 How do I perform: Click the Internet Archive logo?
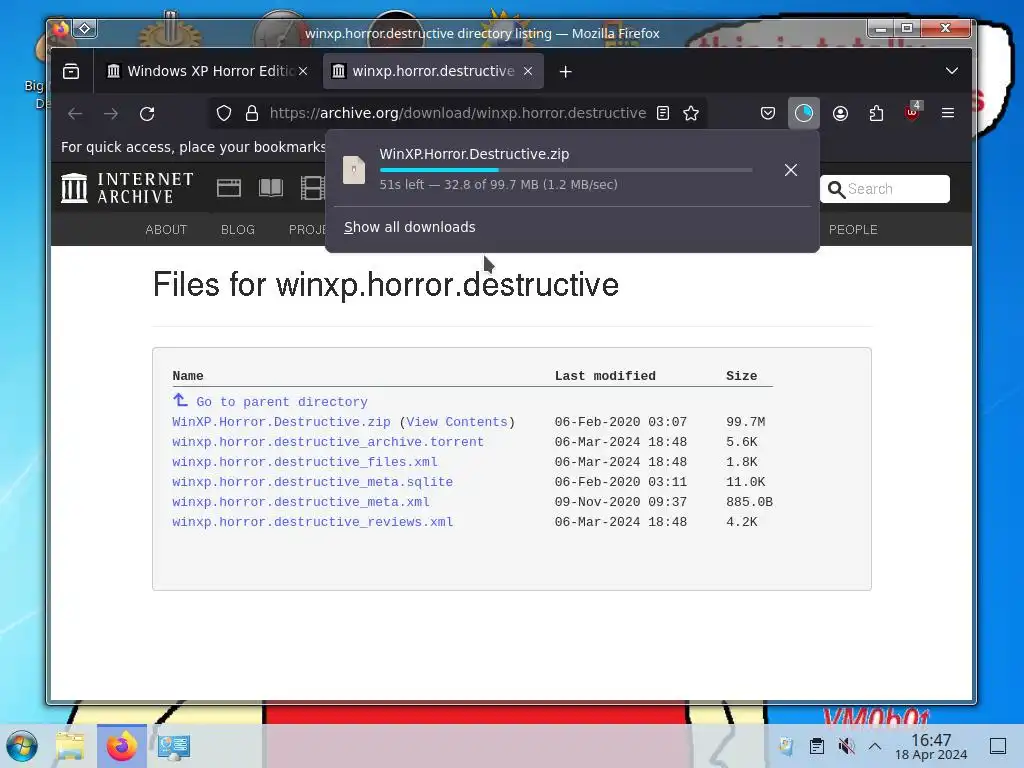(x=127, y=188)
